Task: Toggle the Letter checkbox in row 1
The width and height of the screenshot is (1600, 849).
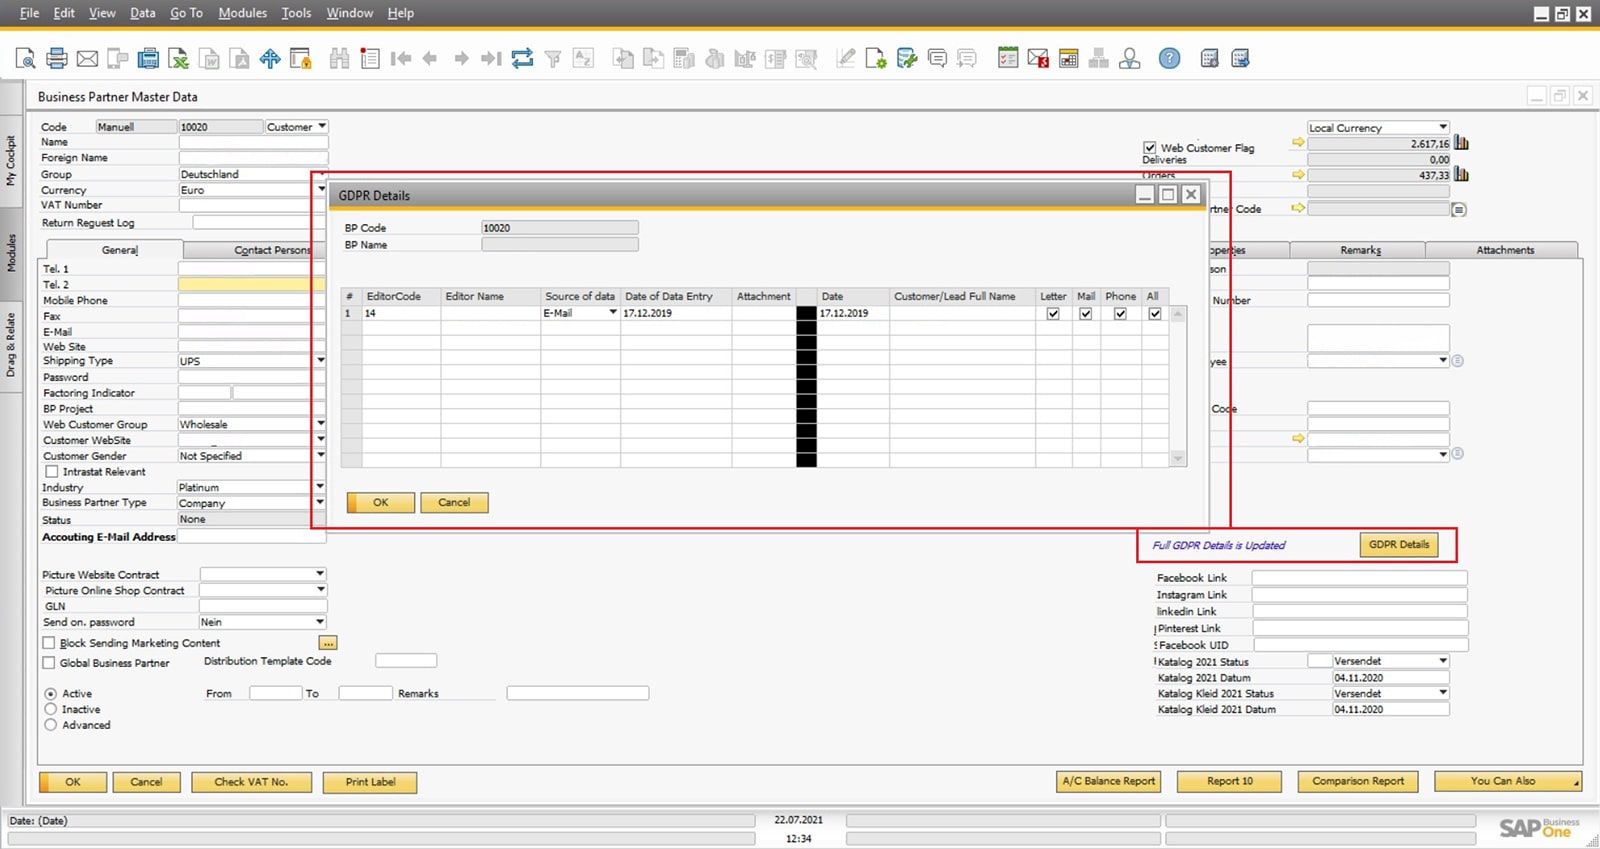Action: click(1053, 314)
